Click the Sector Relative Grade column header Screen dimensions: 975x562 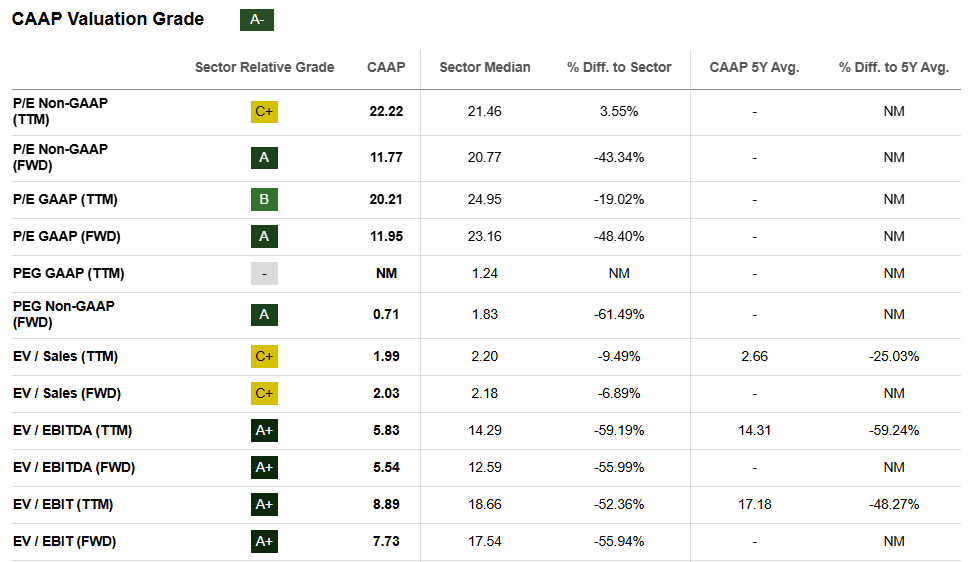pyautogui.click(x=264, y=68)
